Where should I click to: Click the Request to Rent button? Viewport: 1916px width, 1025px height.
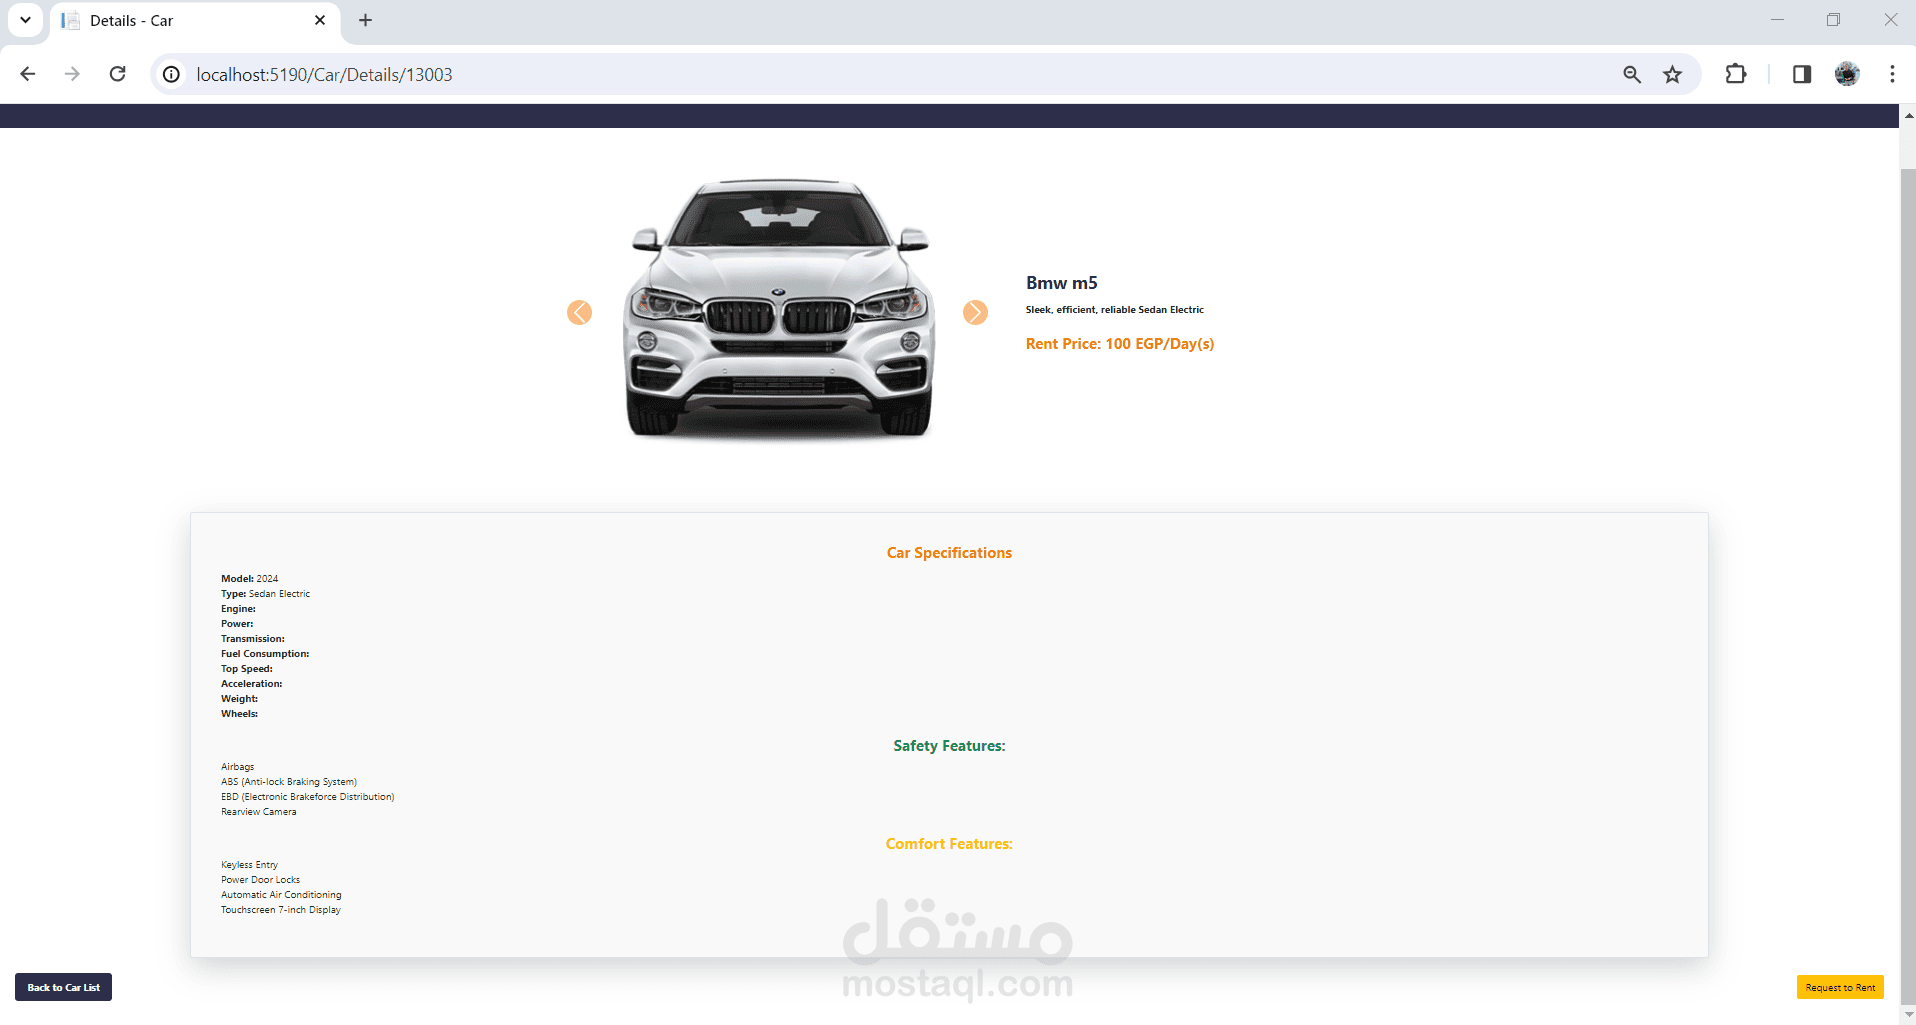click(x=1840, y=987)
